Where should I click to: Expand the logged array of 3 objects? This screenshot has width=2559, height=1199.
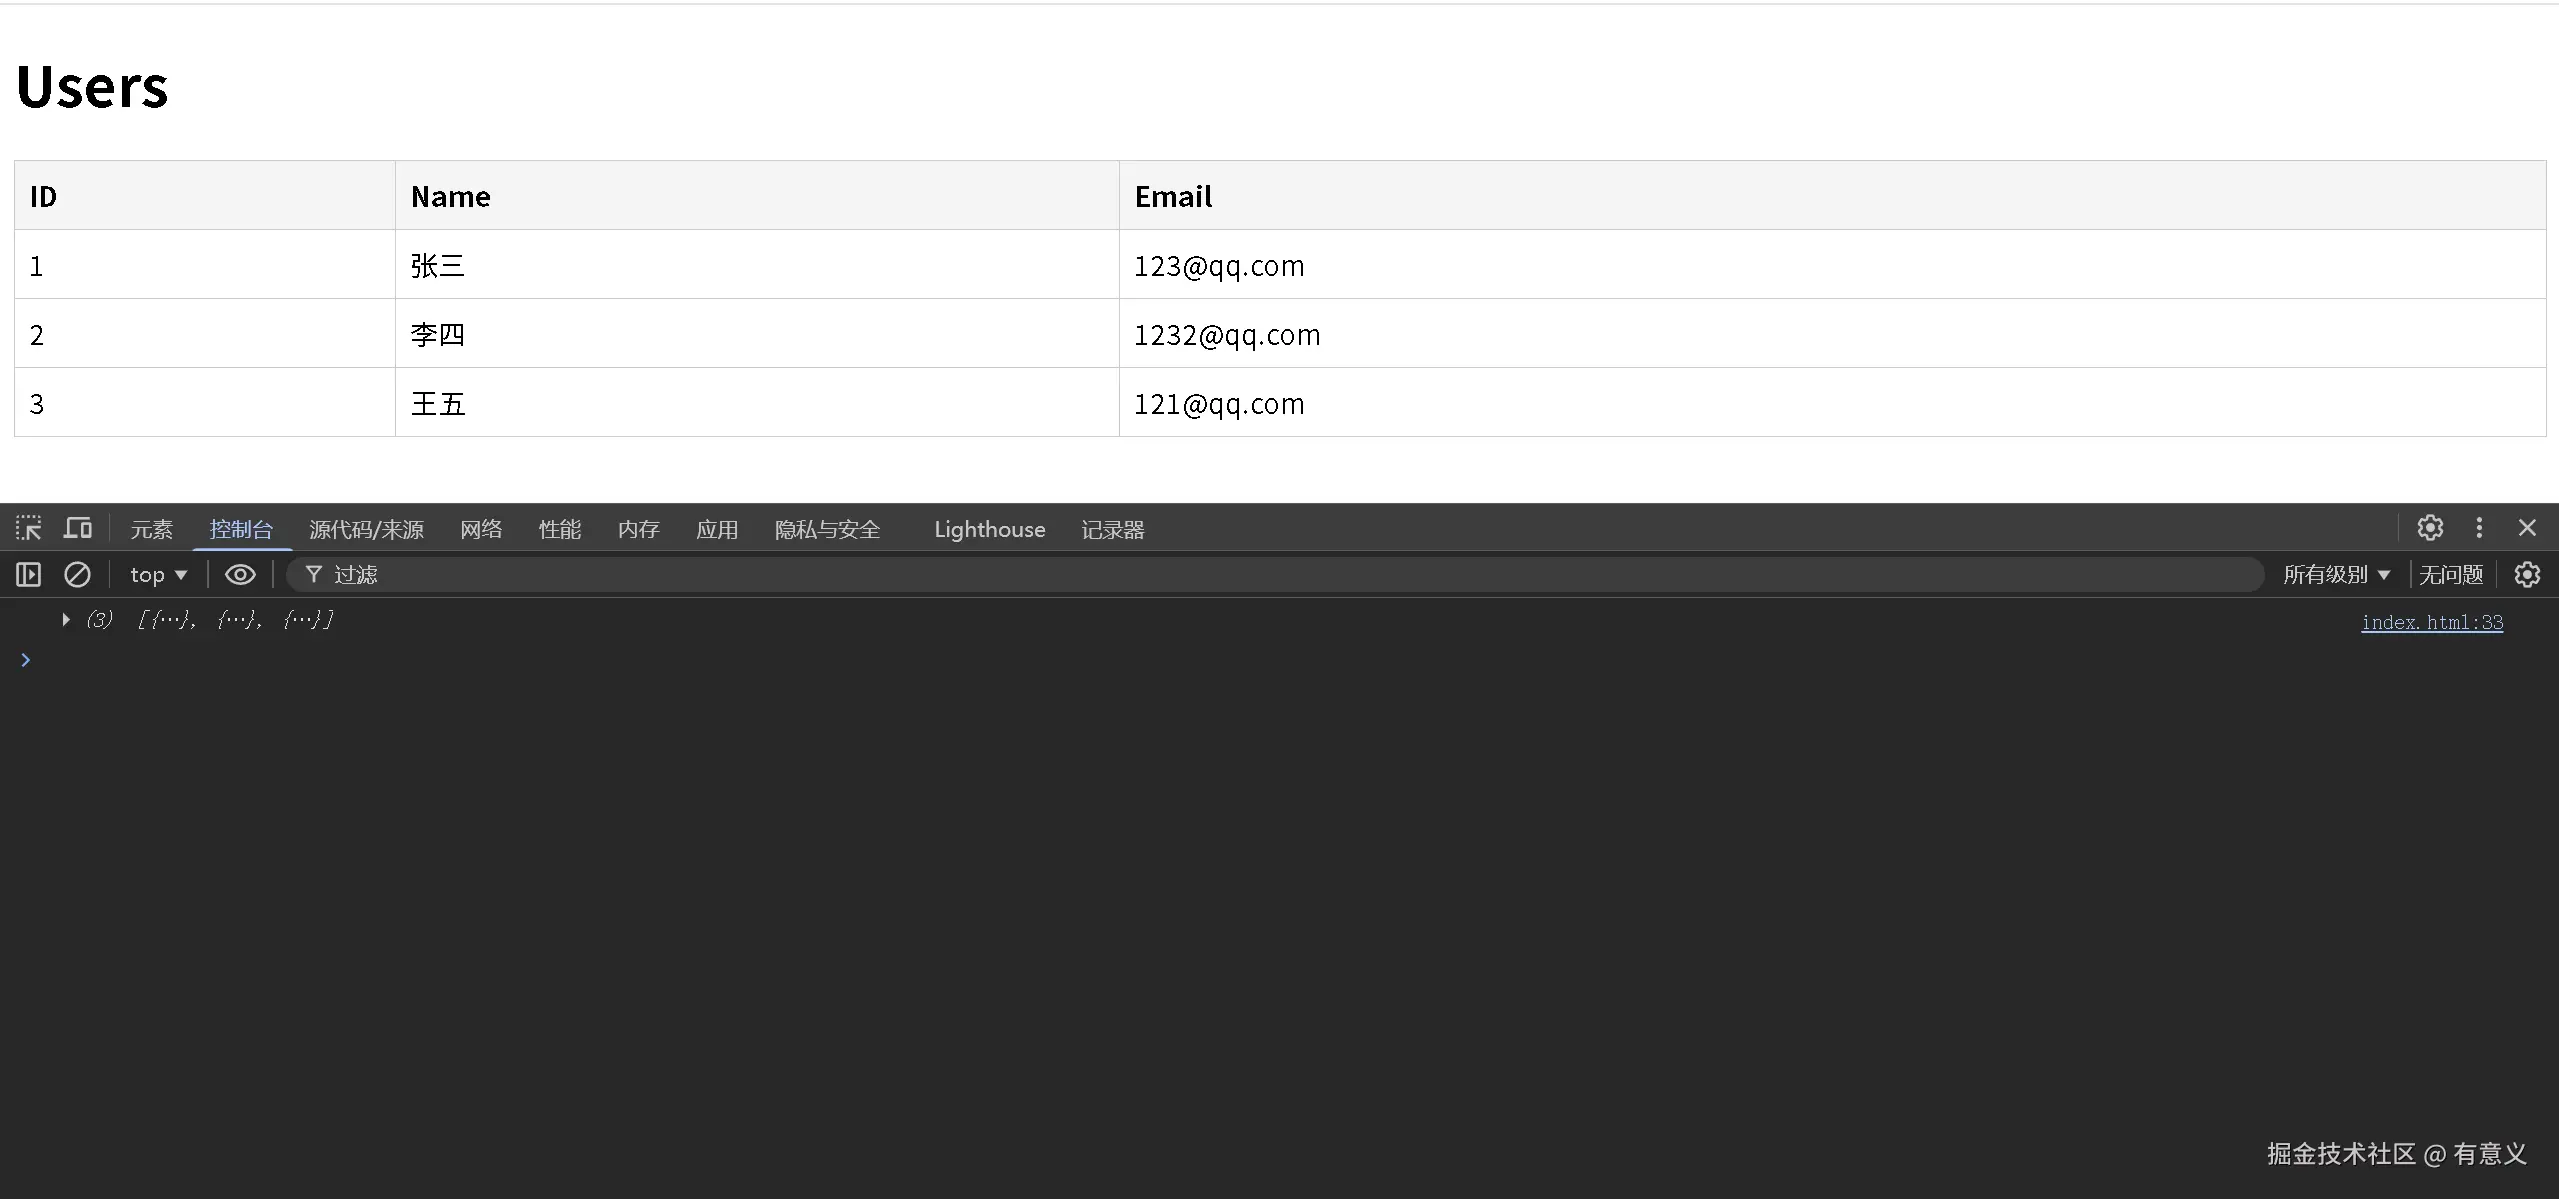pyautogui.click(x=66, y=620)
